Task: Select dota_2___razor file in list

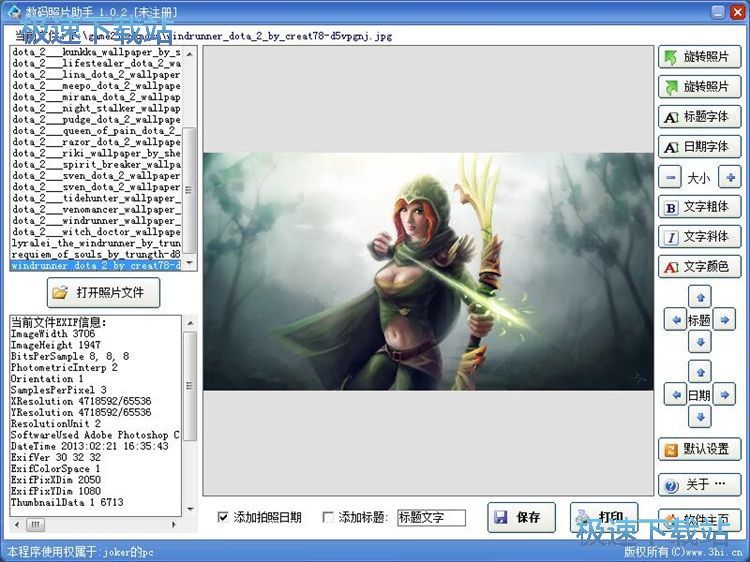Action: point(96,142)
